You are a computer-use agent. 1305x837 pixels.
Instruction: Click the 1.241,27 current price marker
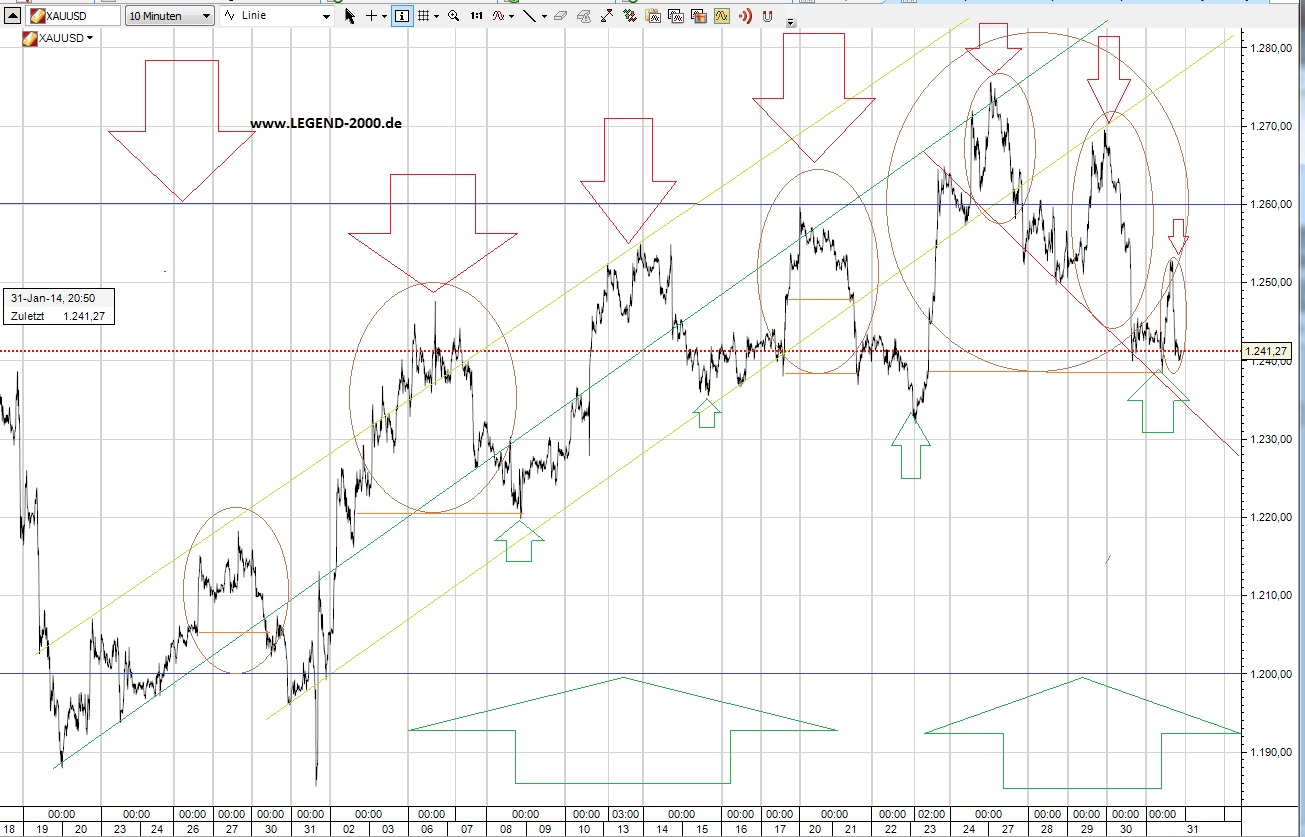click(1267, 351)
